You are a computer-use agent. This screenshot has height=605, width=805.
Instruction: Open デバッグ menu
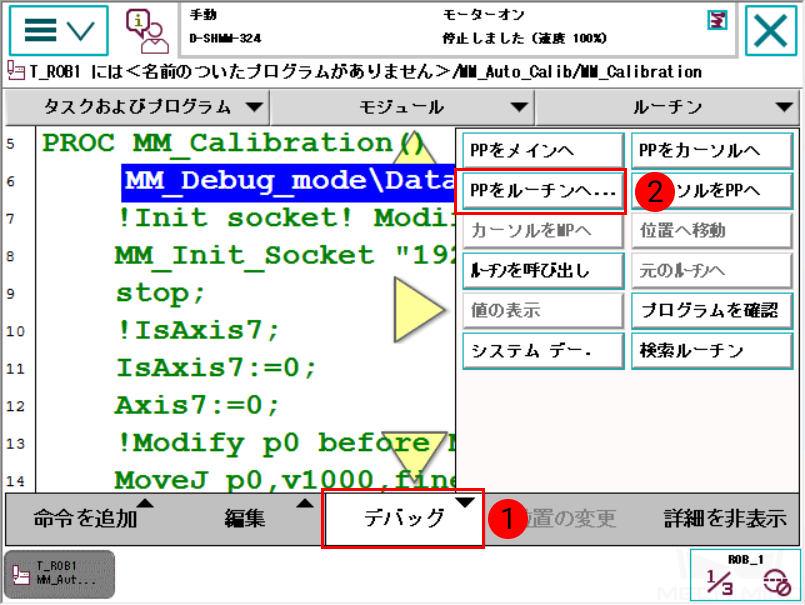(x=404, y=519)
